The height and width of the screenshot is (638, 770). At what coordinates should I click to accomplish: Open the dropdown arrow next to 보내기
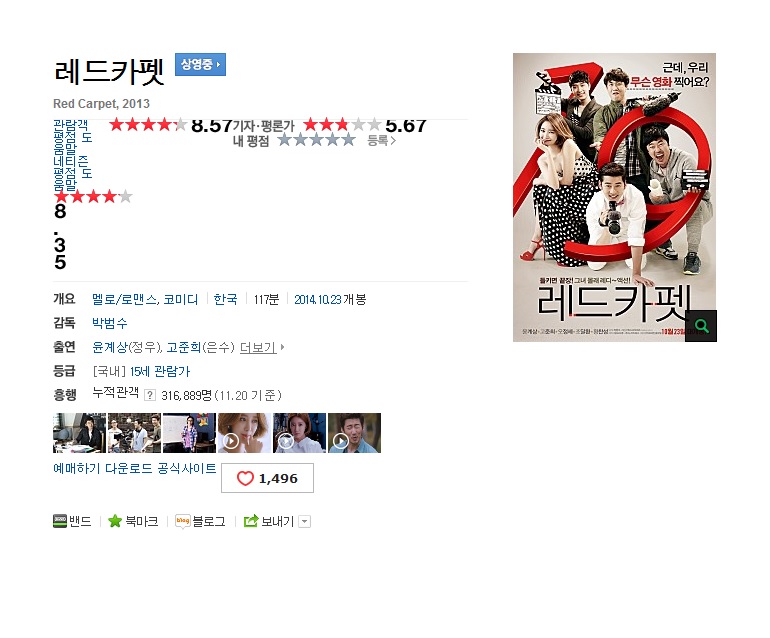pos(305,522)
